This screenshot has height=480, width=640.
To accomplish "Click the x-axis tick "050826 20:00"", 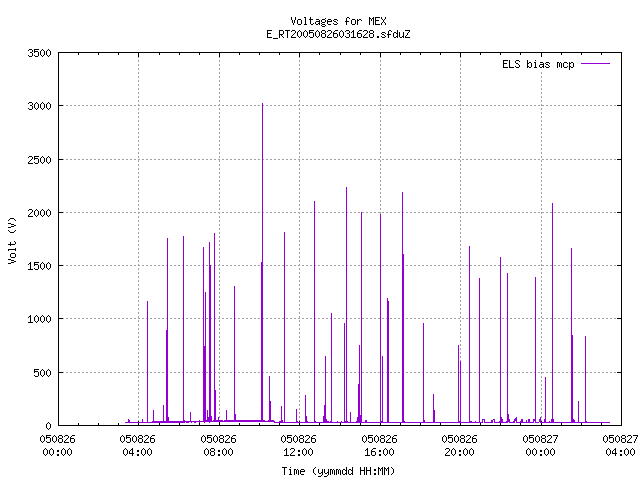I will click(459, 445).
